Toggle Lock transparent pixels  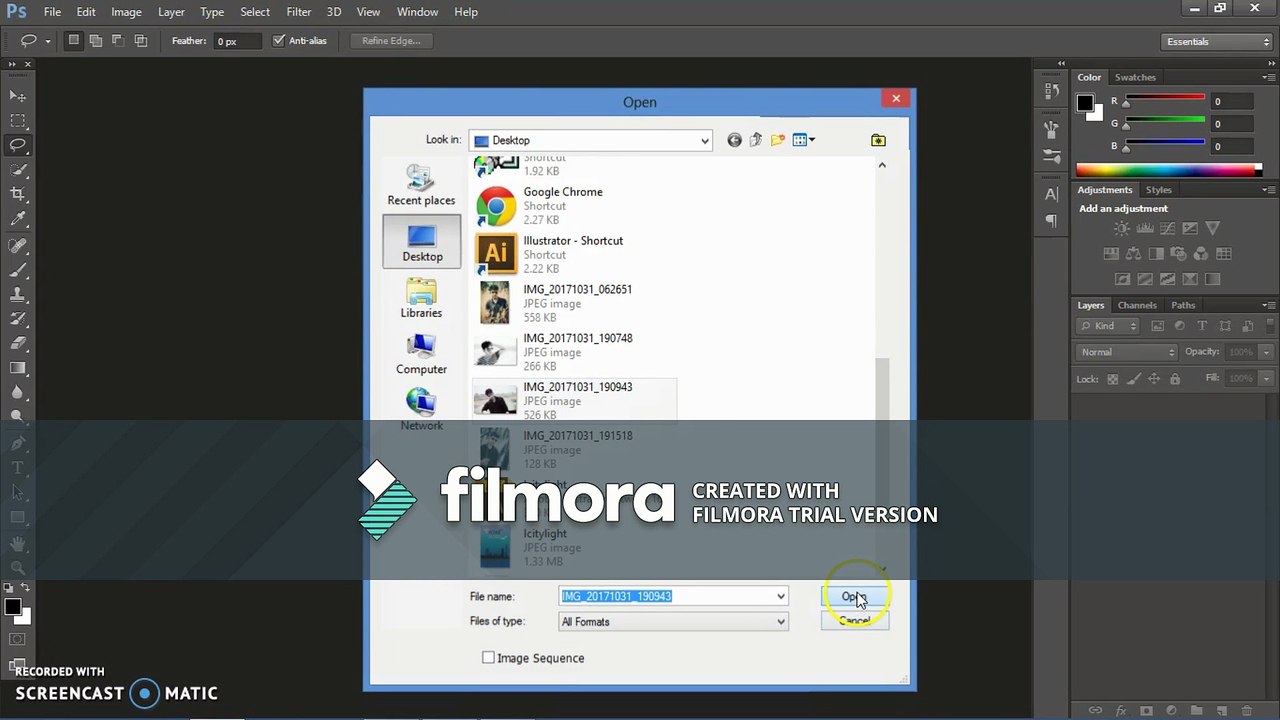tap(1113, 379)
